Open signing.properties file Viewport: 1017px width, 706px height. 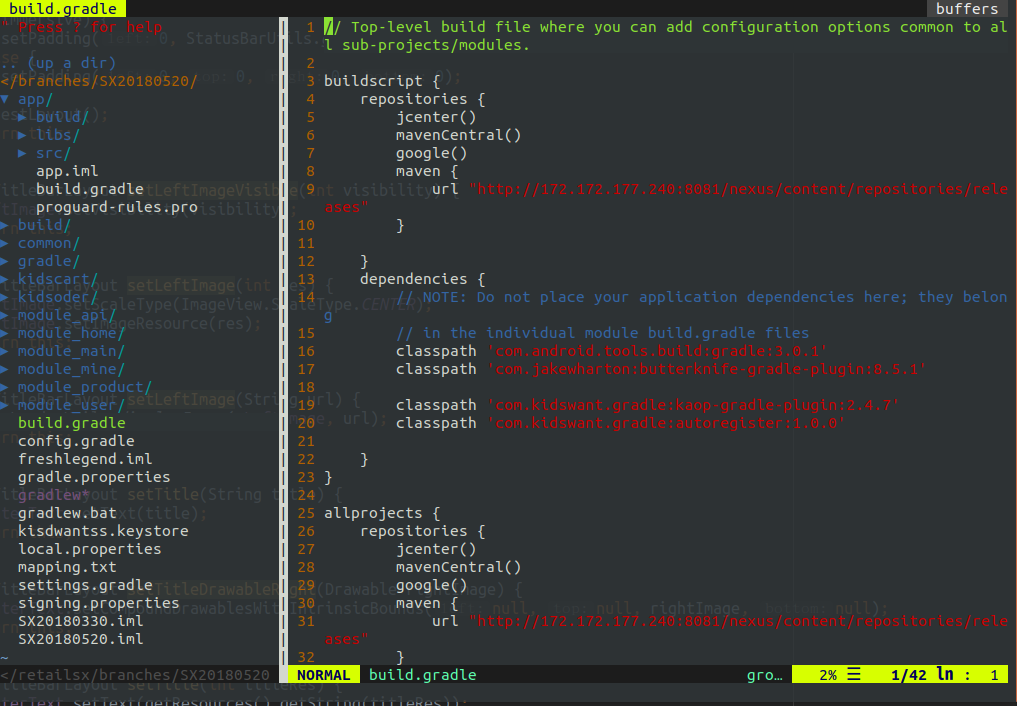point(99,604)
